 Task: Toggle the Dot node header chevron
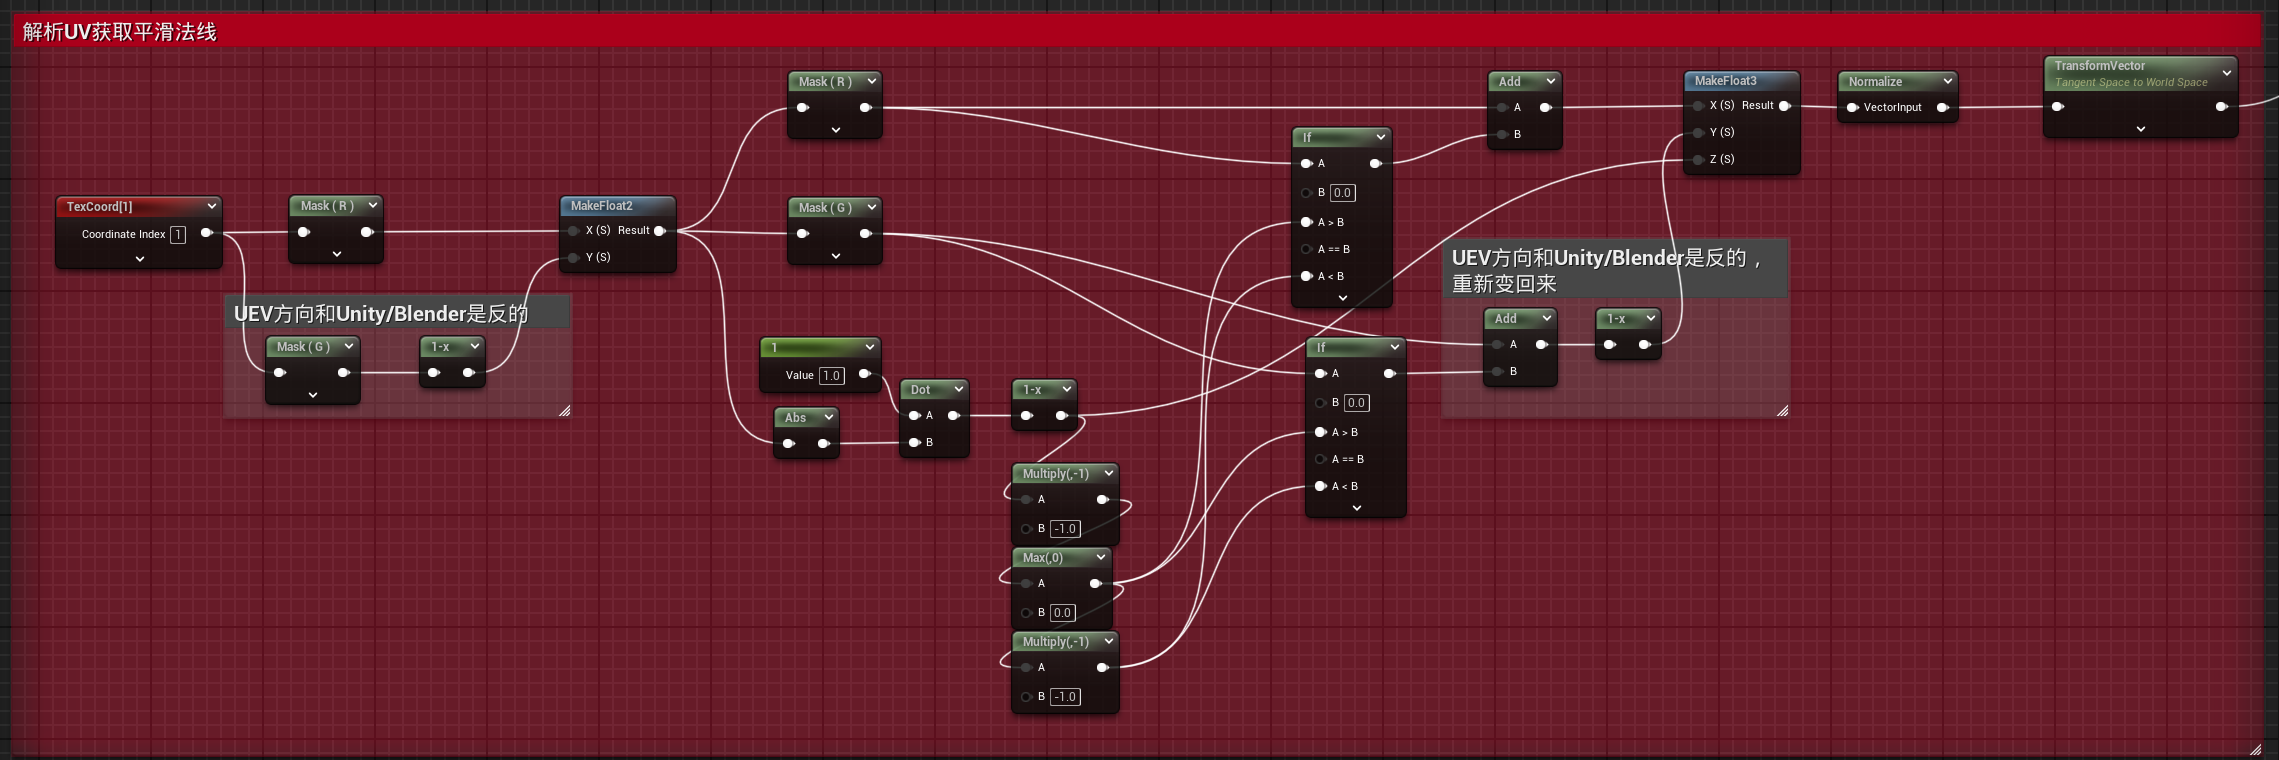point(958,389)
